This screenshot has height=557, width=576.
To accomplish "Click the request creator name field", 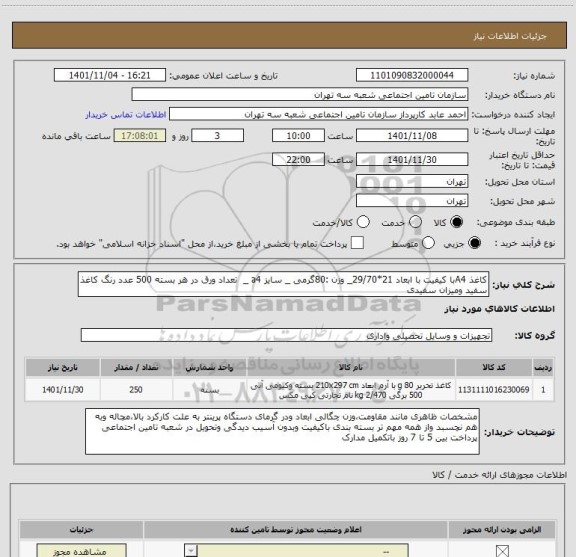I will click(x=318, y=114).
